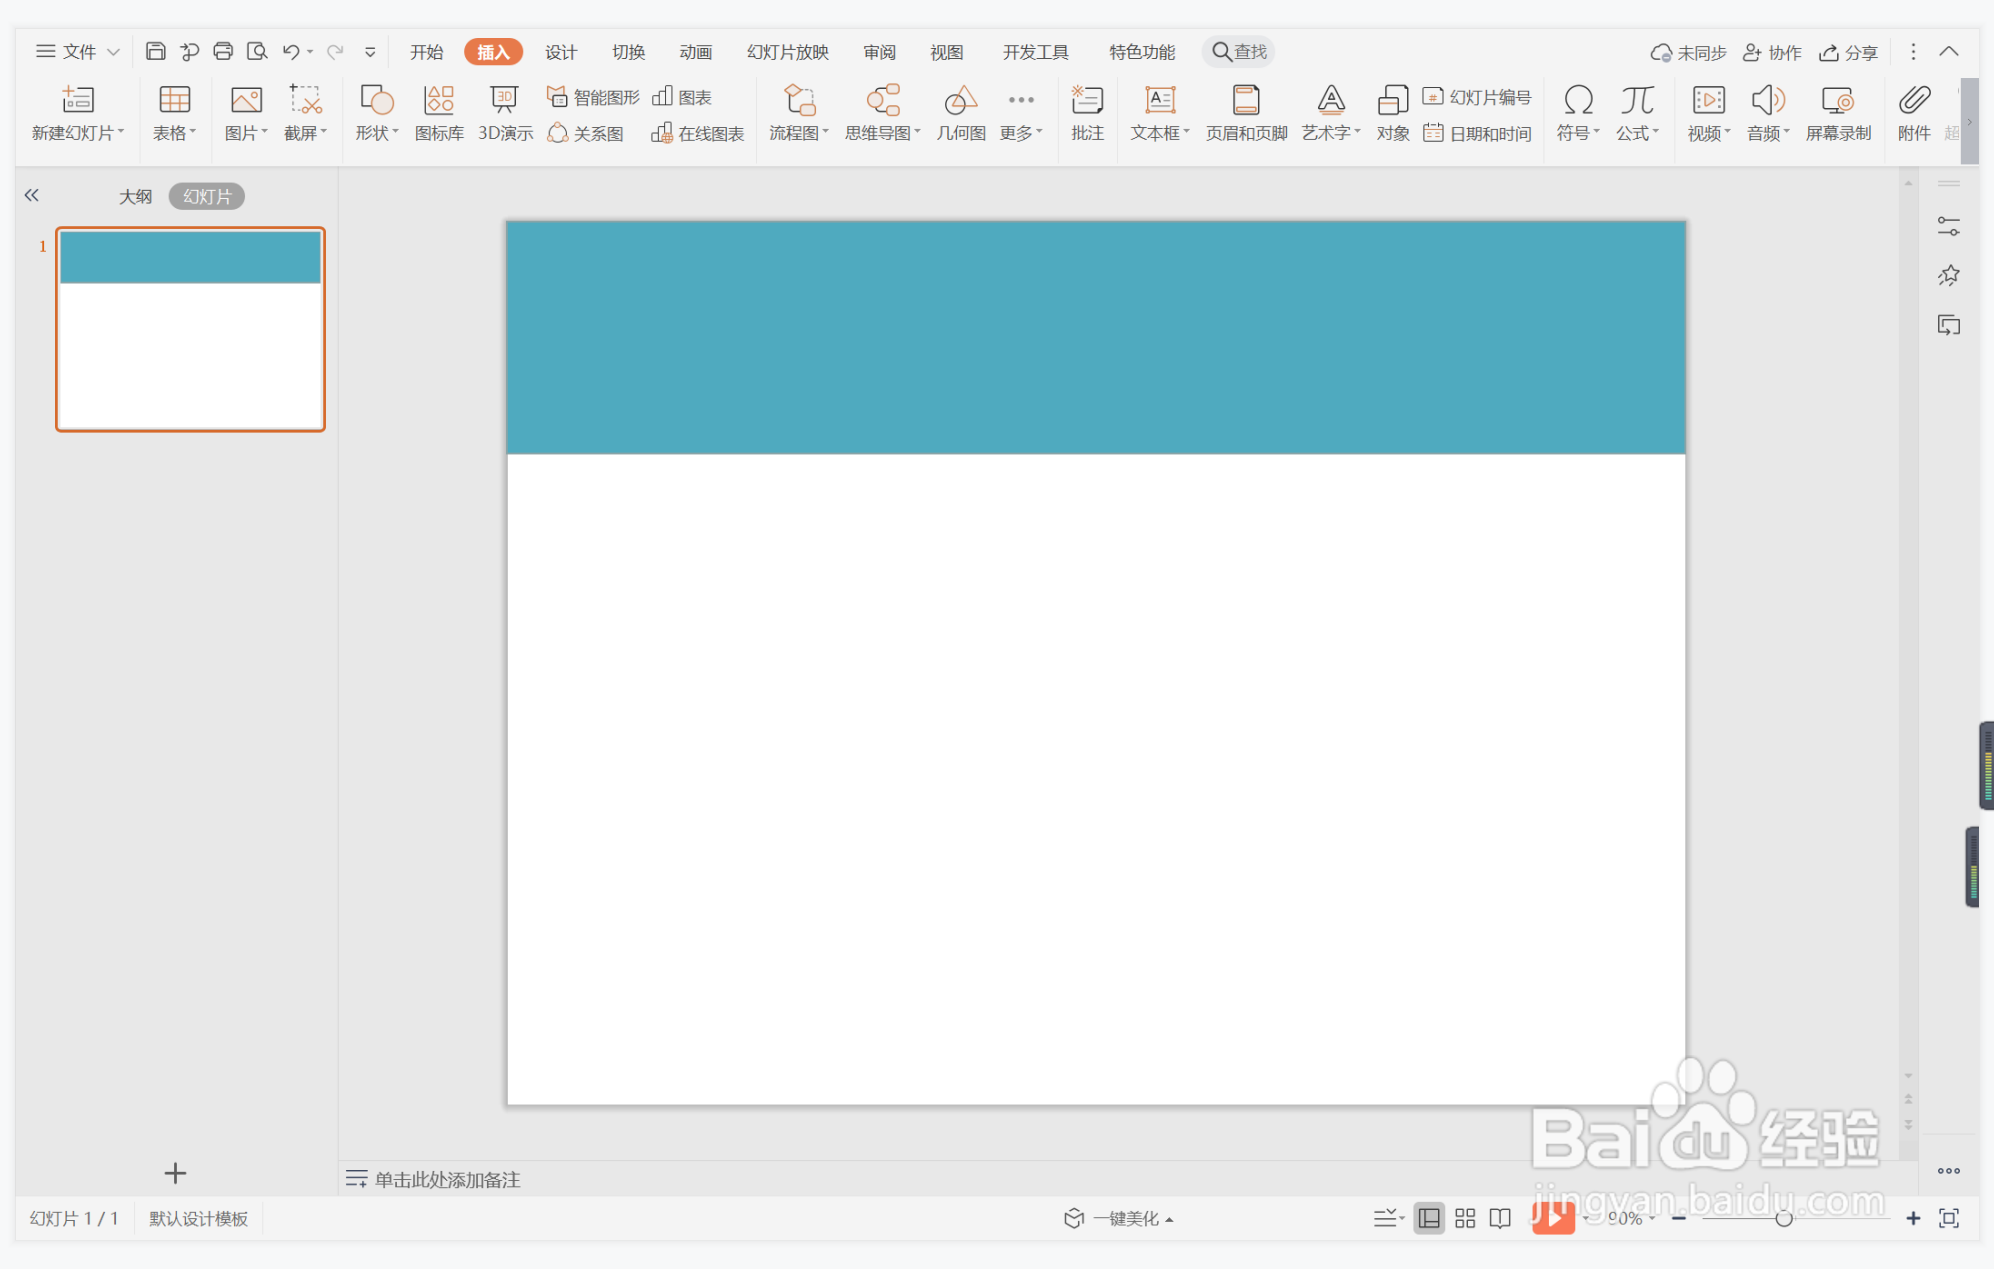Open the 审阅 ribbon tab

(880, 52)
